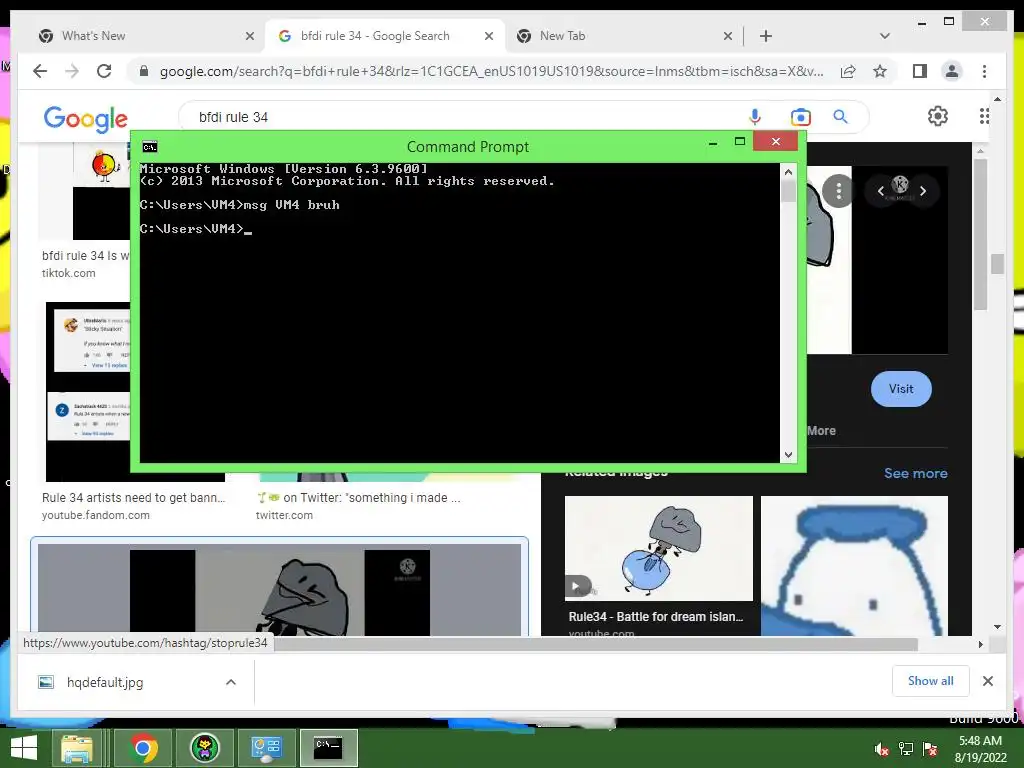Bookmark this page with the star
The image size is (1024, 768).
(880, 71)
